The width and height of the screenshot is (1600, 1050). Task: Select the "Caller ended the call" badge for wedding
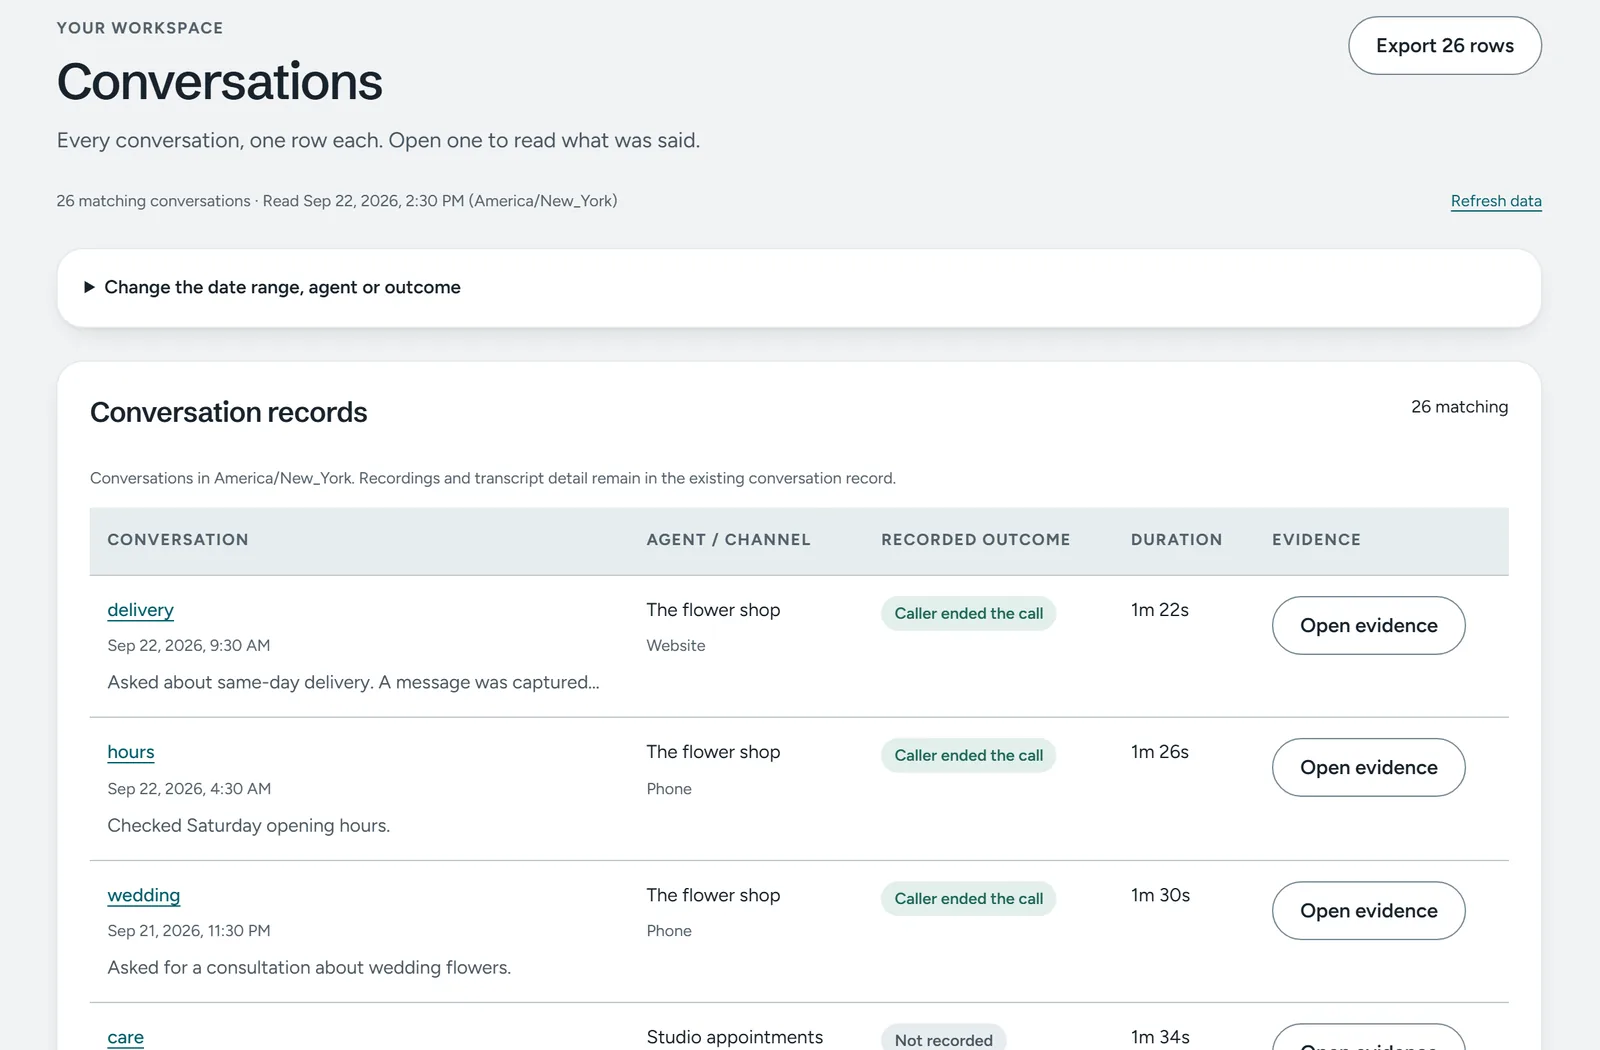pos(968,899)
